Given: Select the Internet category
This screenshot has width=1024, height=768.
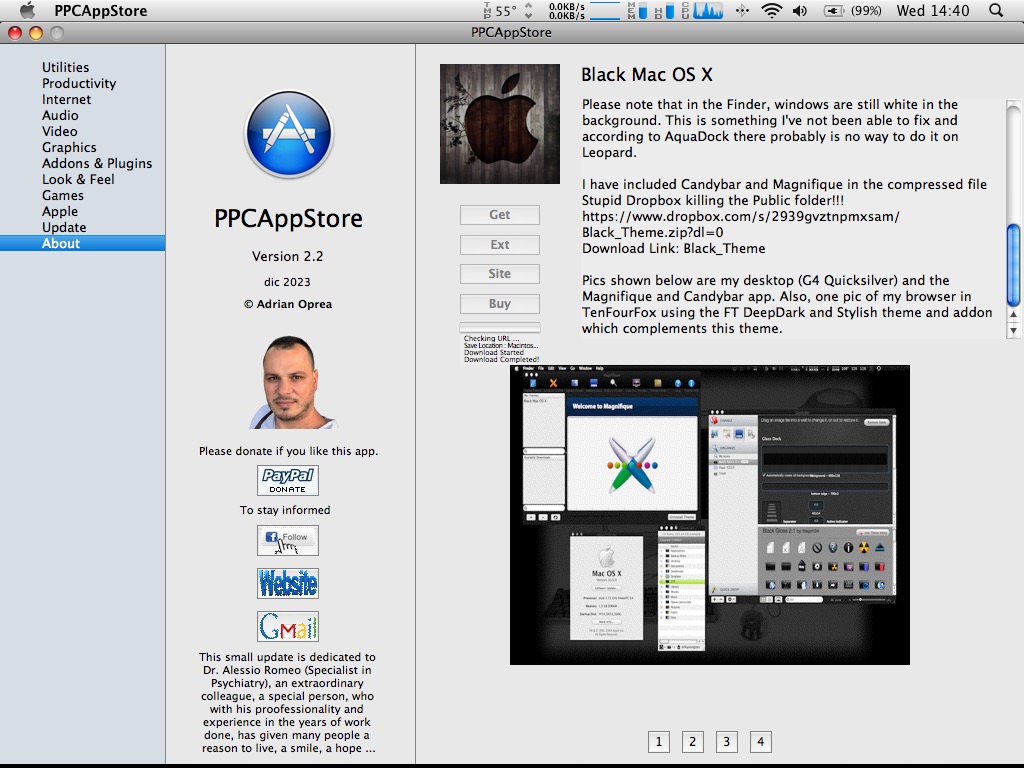Looking at the screenshot, I should pyautogui.click(x=67, y=99).
